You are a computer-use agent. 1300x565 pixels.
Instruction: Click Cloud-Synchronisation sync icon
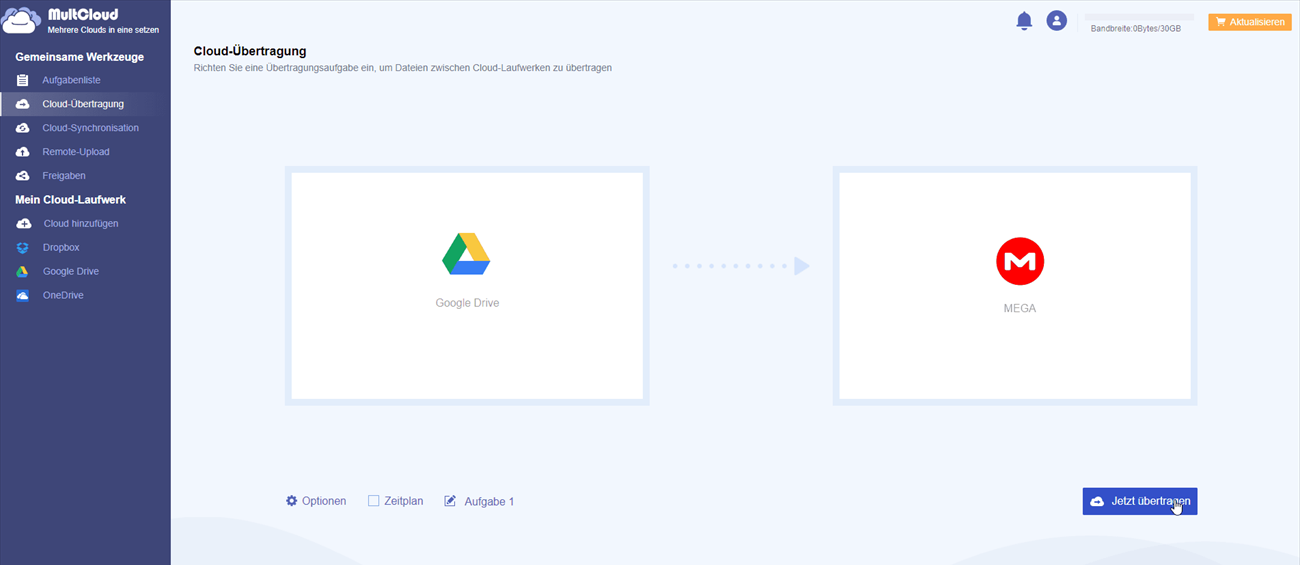[x=22, y=128]
